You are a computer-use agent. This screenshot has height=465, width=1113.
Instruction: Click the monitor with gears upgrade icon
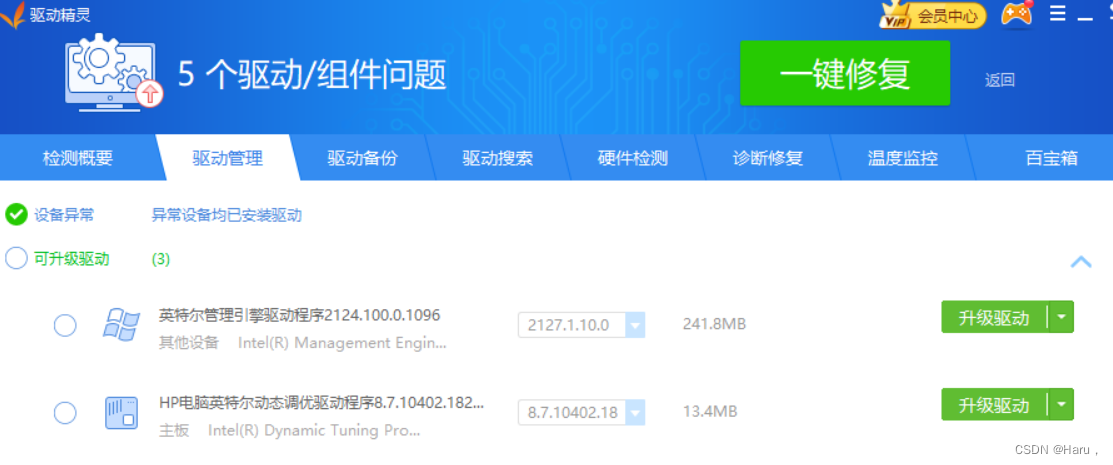[114, 72]
